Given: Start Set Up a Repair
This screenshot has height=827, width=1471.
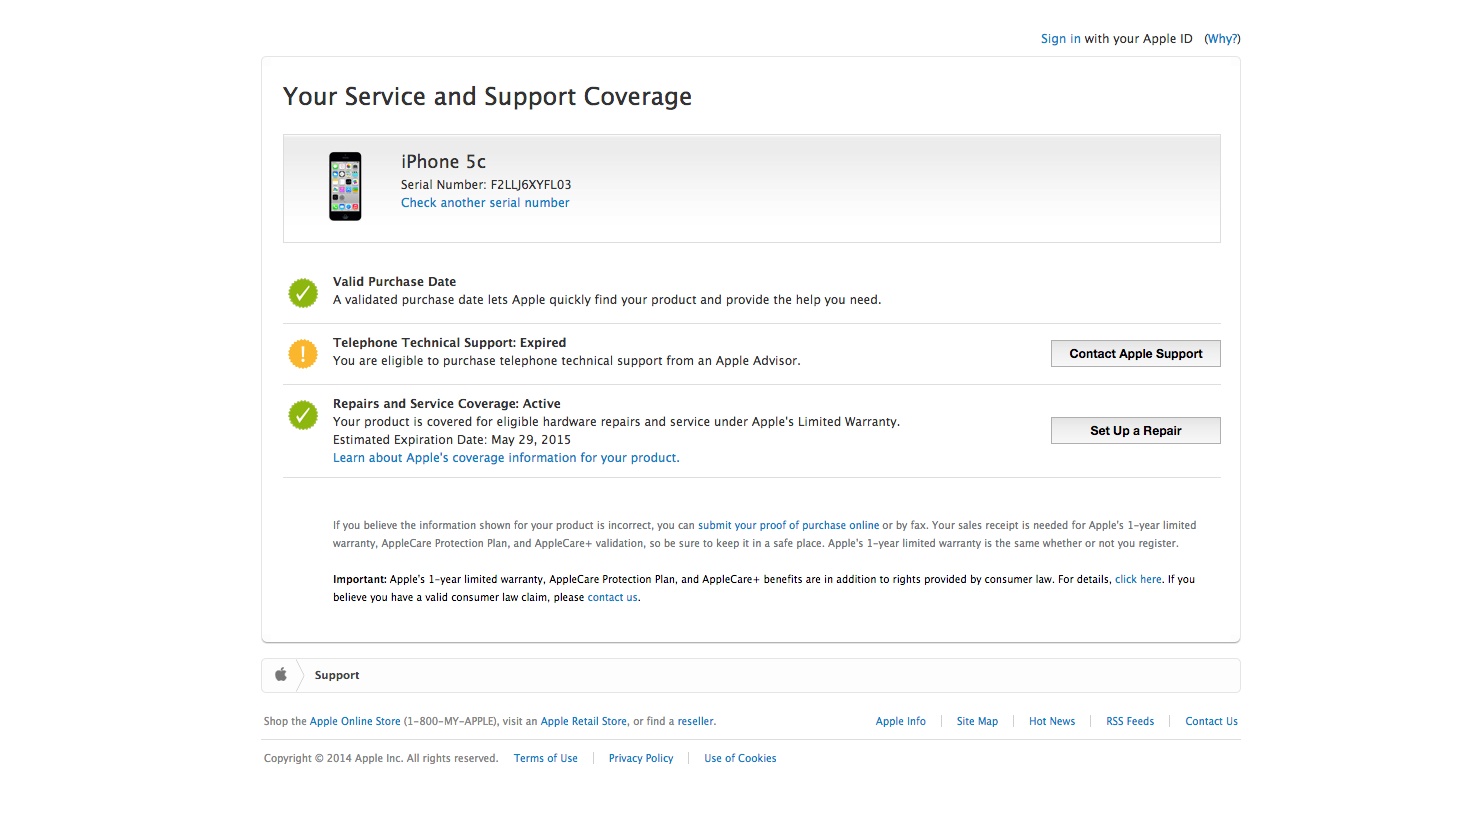Looking at the screenshot, I should coord(1135,431).
